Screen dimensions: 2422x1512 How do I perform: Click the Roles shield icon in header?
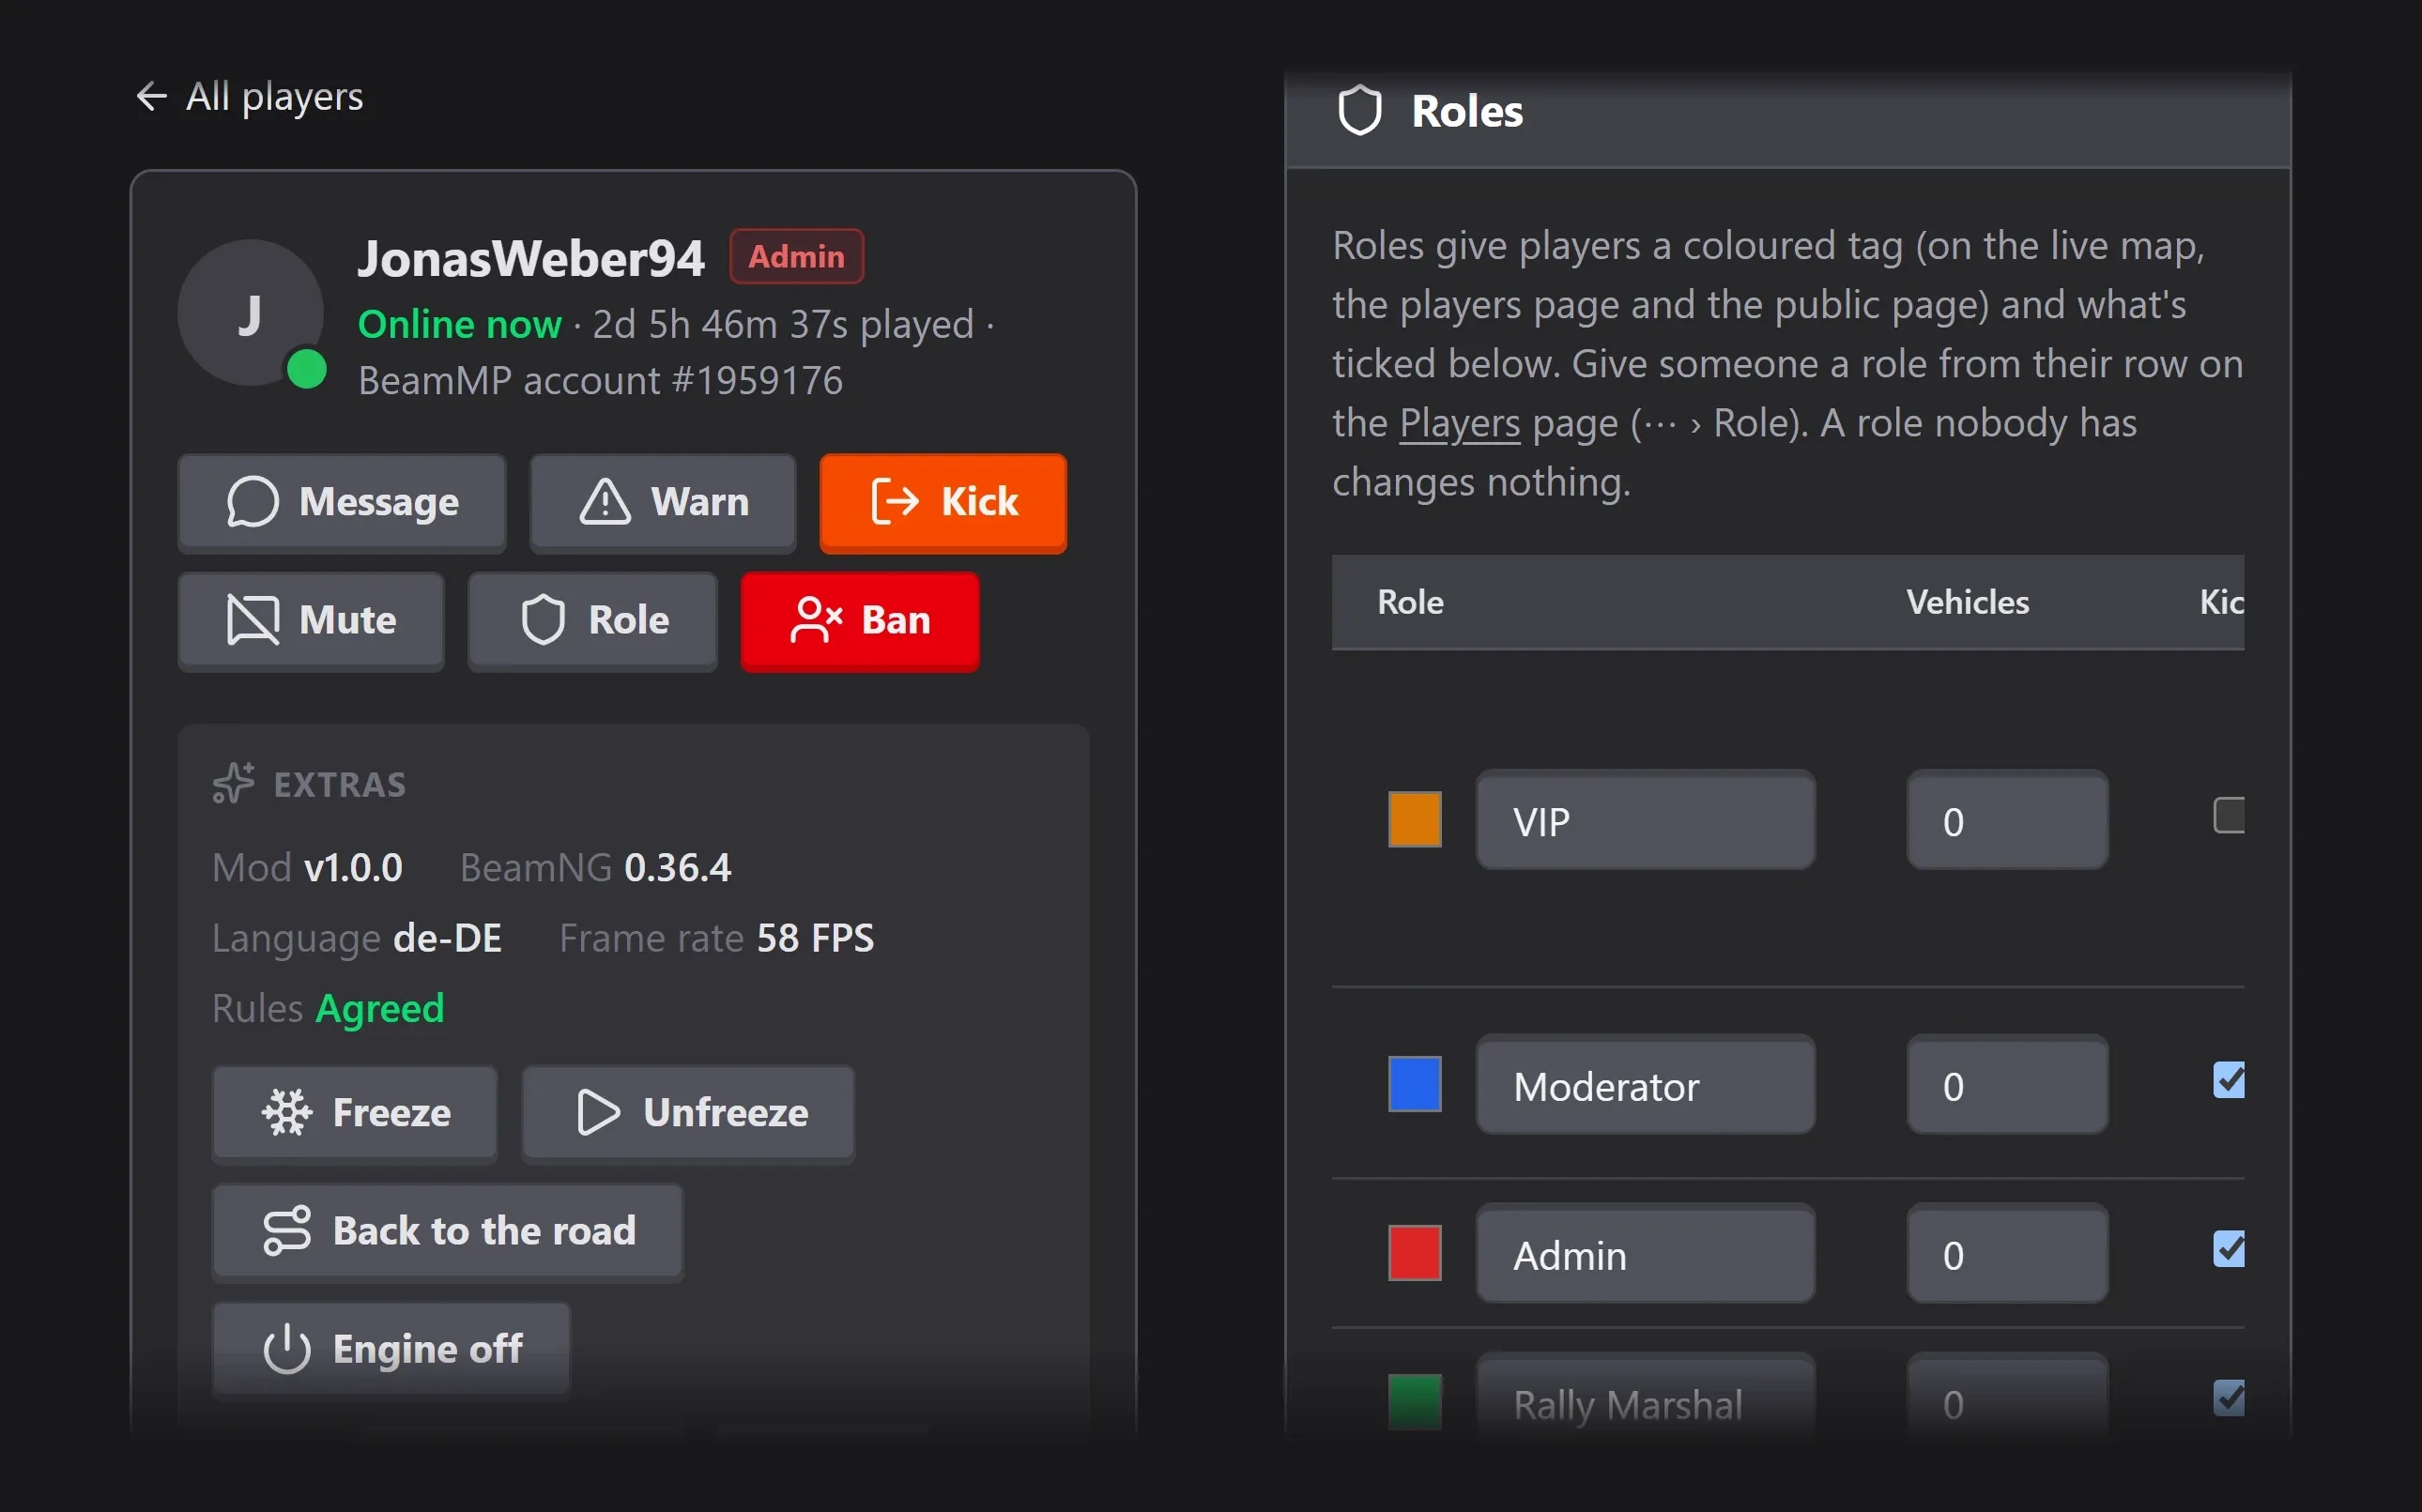tap(1359, 111)
